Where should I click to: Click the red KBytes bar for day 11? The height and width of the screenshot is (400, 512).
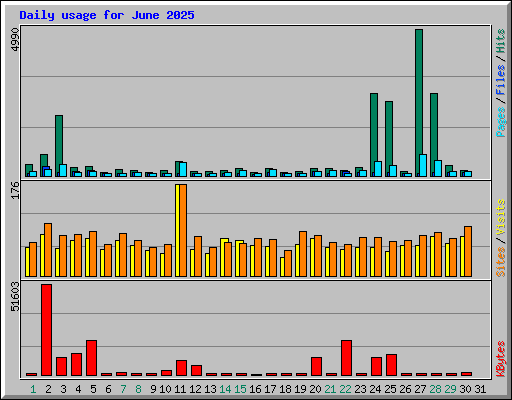[x=181, y=368]
